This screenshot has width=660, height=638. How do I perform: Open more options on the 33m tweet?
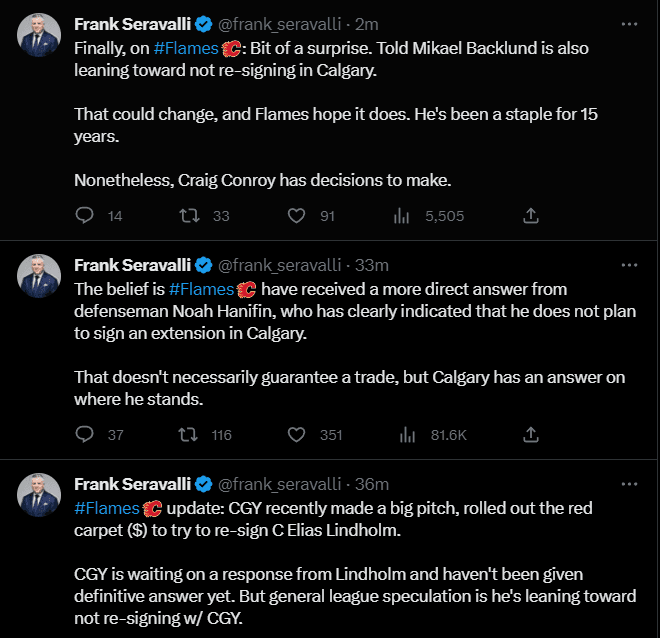[x=628, y=264]
